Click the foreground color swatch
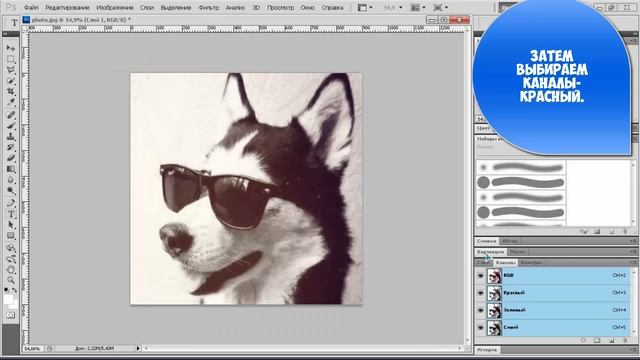 pos(7,299)
